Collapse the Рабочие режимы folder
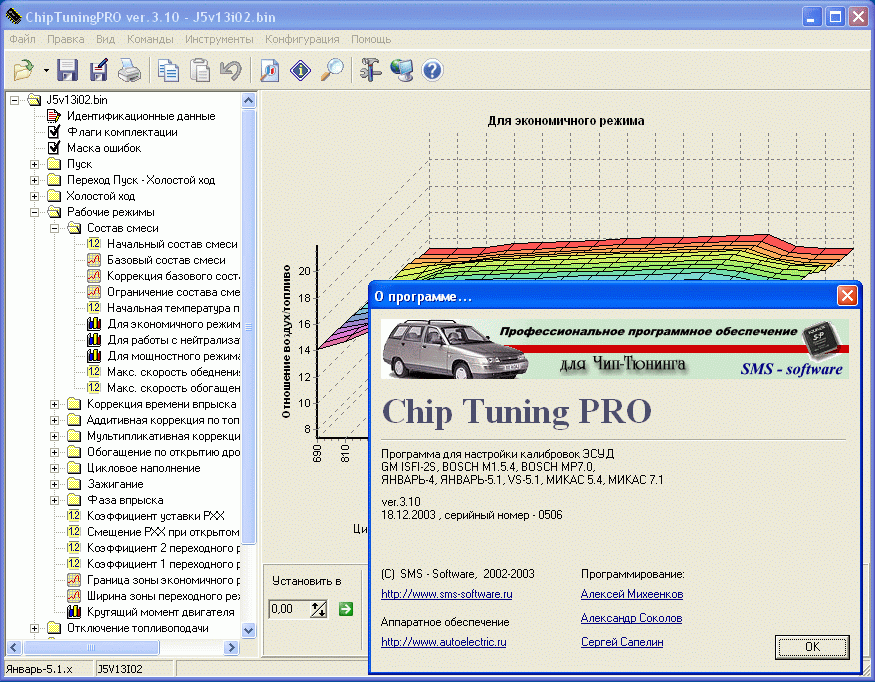The image size is (875, 682). coord(35,212)
